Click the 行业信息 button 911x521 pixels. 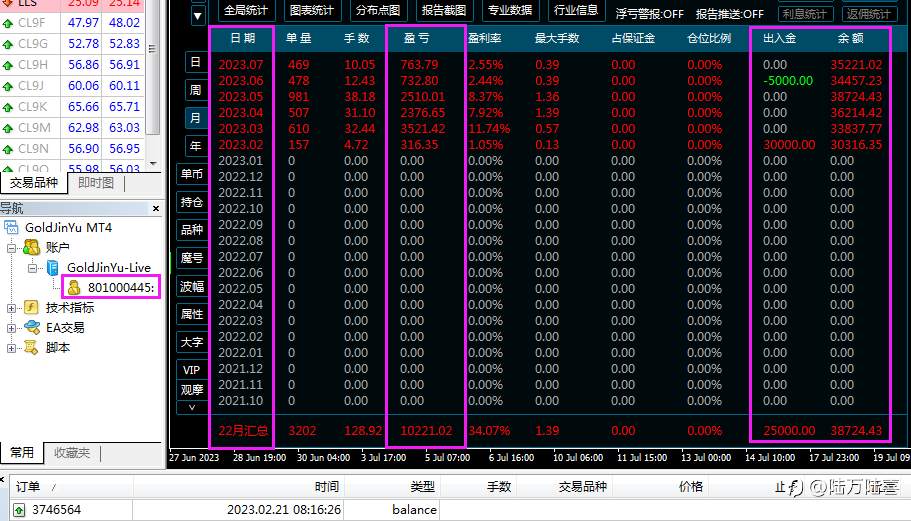(576, 10)
